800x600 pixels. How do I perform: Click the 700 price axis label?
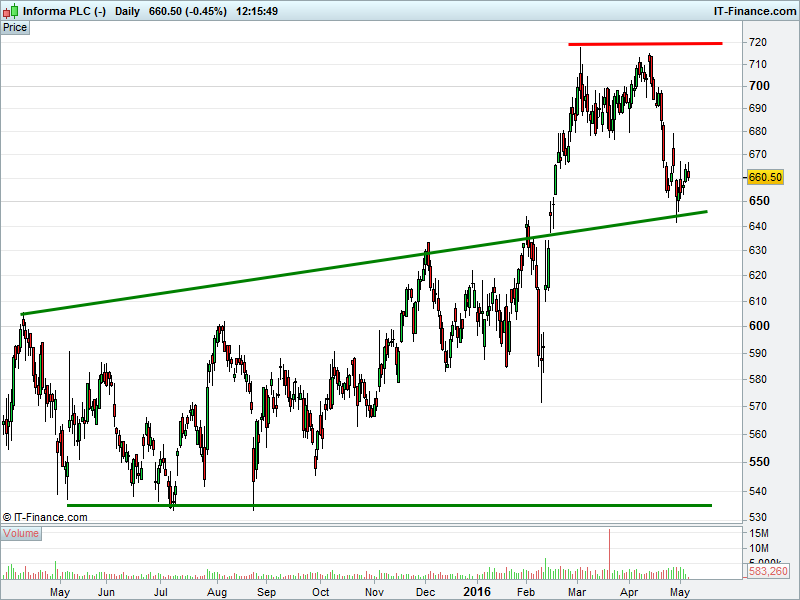[x=759, y=86]
